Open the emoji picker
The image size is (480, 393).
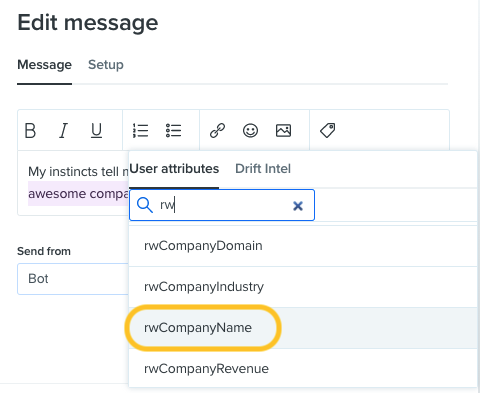(250, 130)
